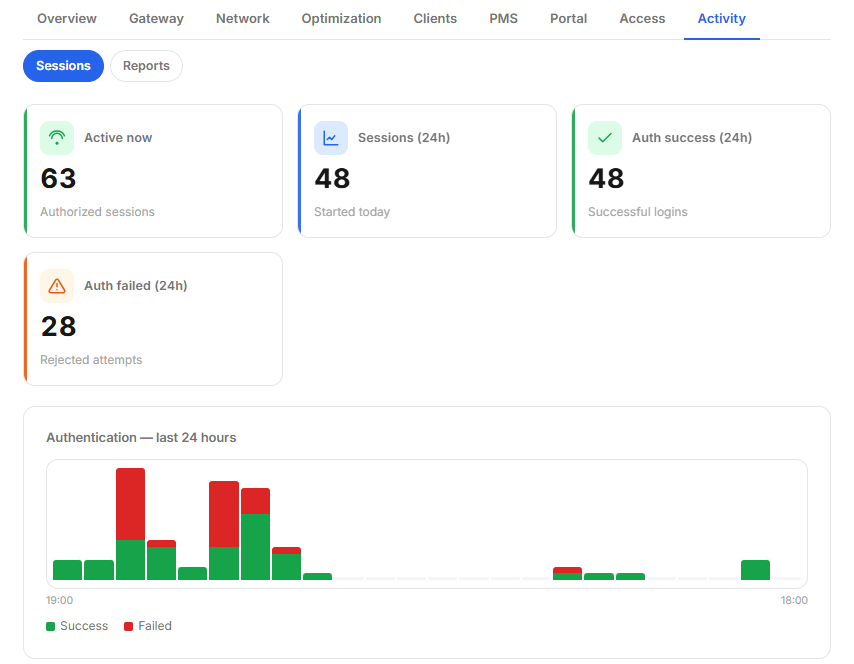Click the warning triangle icon on Auth failed card

pos(57,286)
